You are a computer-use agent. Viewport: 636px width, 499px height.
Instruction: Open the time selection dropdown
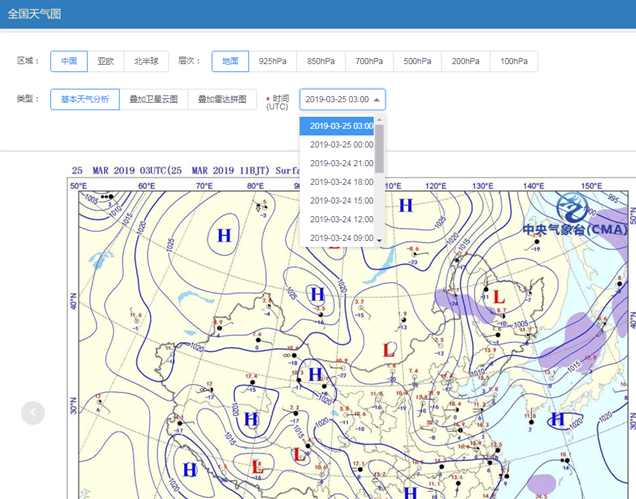click(342, 99)
